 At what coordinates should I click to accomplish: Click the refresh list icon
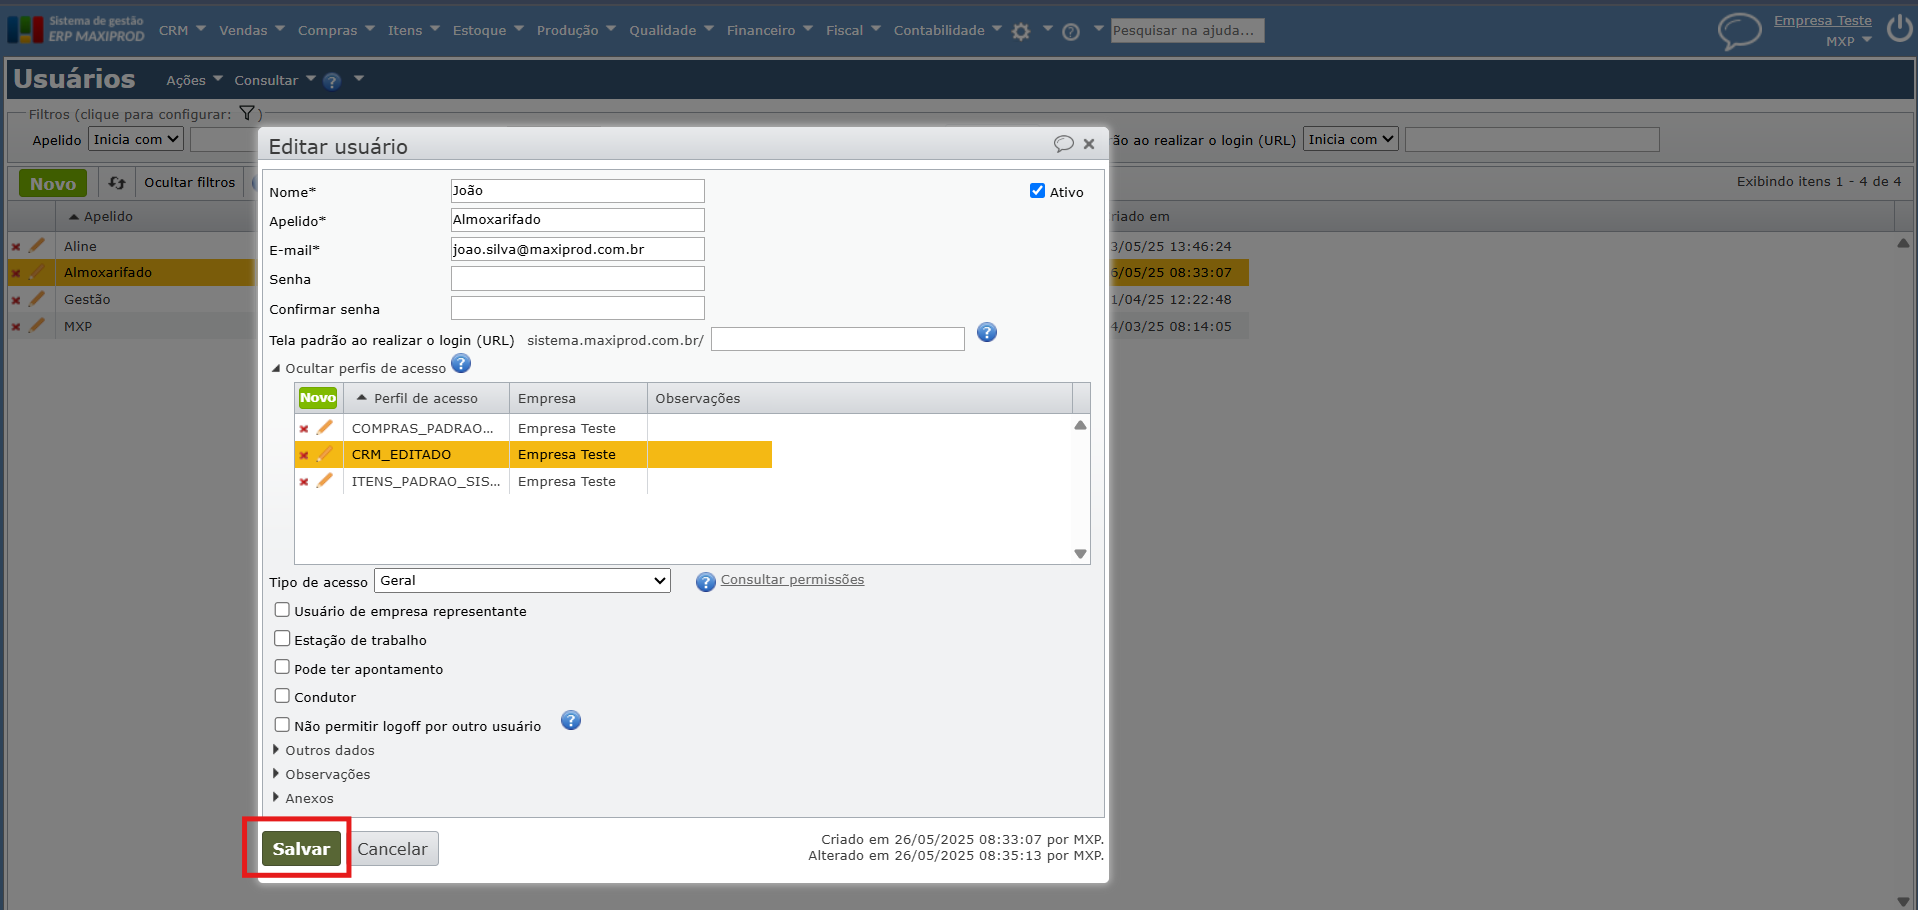click(x=117, y=183)
